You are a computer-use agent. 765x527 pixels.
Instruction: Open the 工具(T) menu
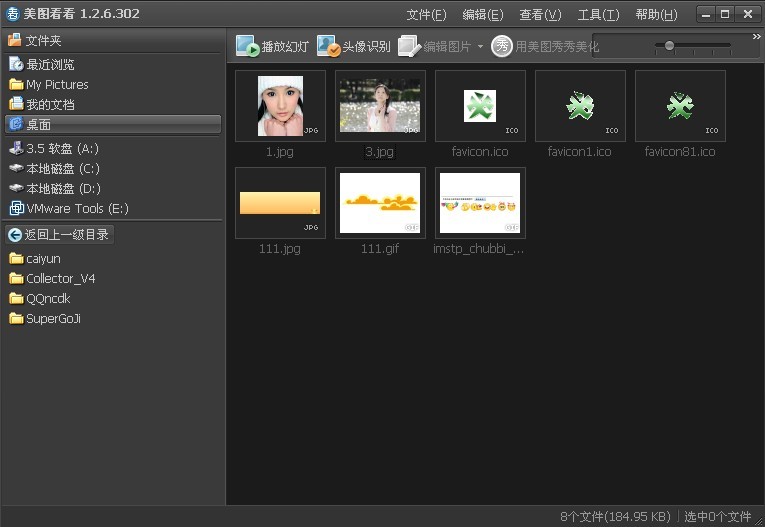[598, 15]
